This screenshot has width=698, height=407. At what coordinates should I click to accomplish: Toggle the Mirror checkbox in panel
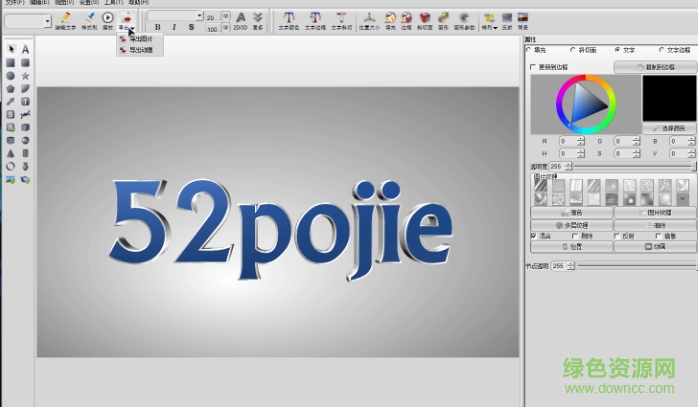point(658,236)
